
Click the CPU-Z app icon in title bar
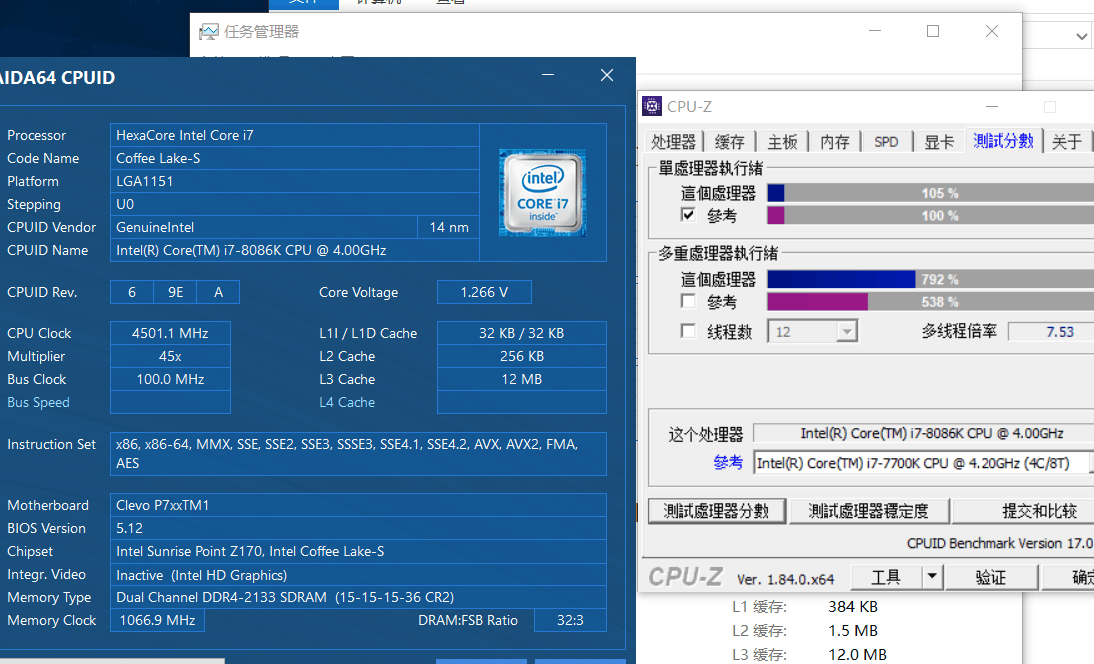(652, 106)
